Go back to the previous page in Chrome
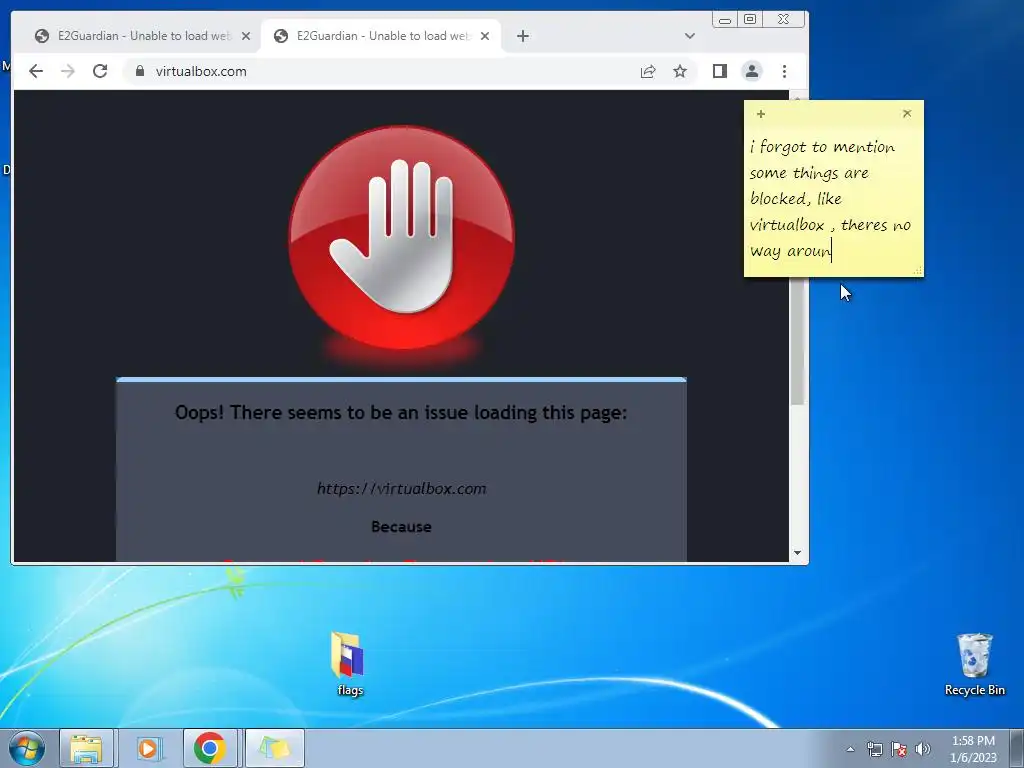The image size is (1024, 768). [x=36, y=71]
